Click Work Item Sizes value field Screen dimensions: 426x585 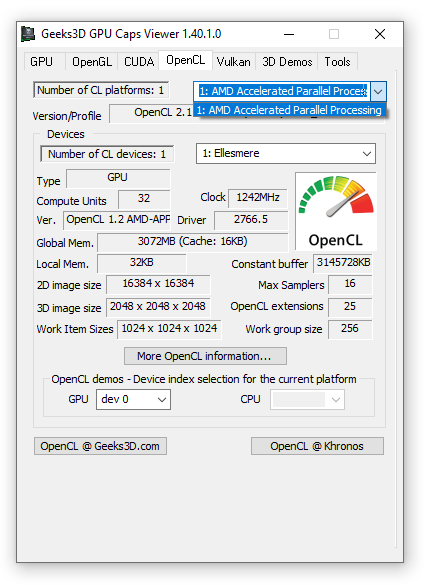tap(169, 329)
